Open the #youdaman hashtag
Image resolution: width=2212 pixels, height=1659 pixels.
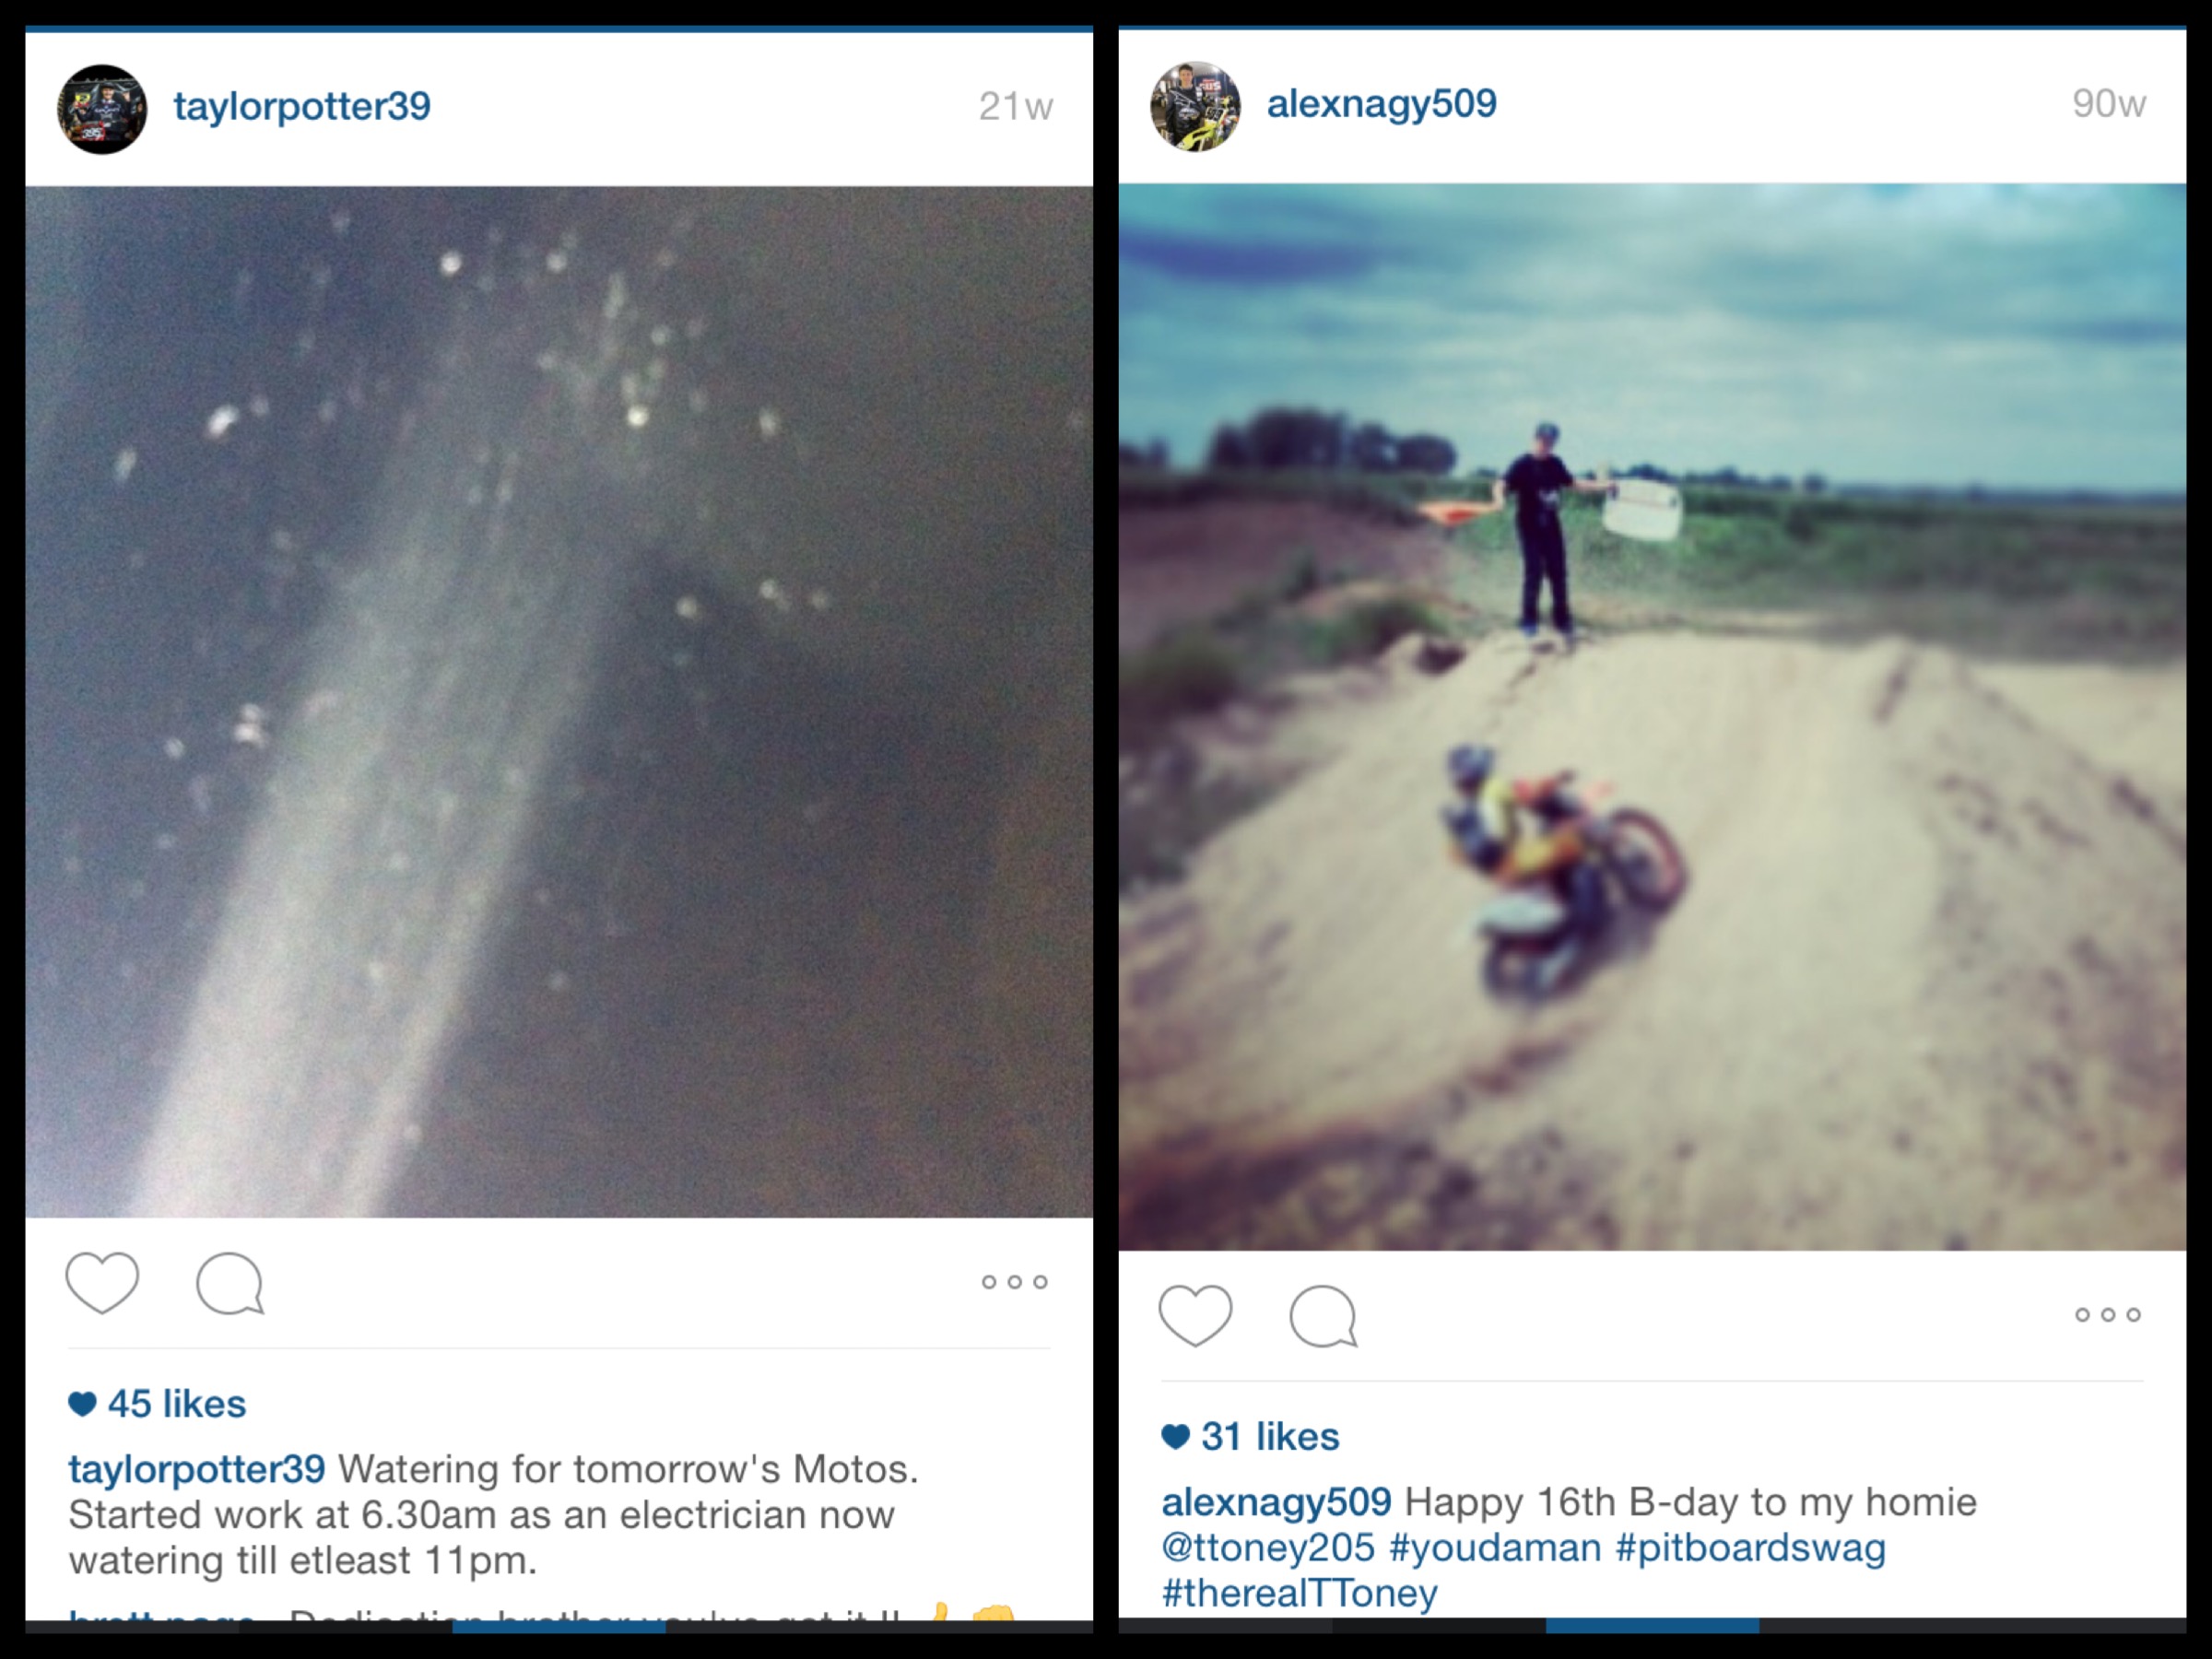1495,1548
